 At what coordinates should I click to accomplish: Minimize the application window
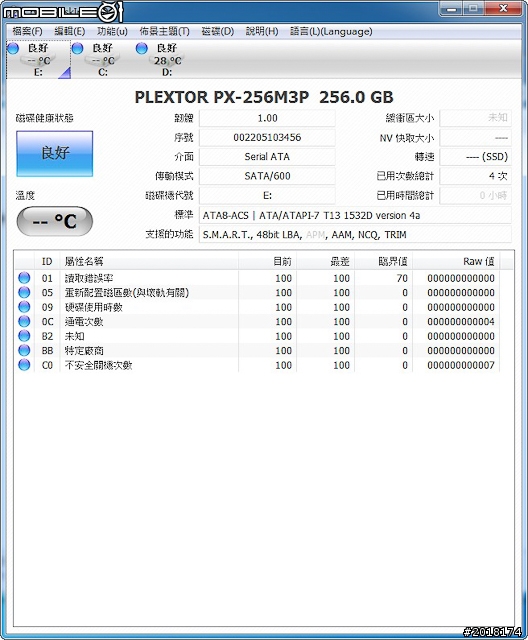pyautogui.click(x=451, y=8)
